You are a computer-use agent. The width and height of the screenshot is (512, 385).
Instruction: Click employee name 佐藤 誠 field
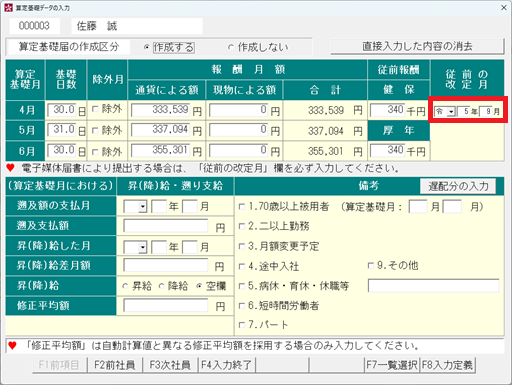coord(137,26)
